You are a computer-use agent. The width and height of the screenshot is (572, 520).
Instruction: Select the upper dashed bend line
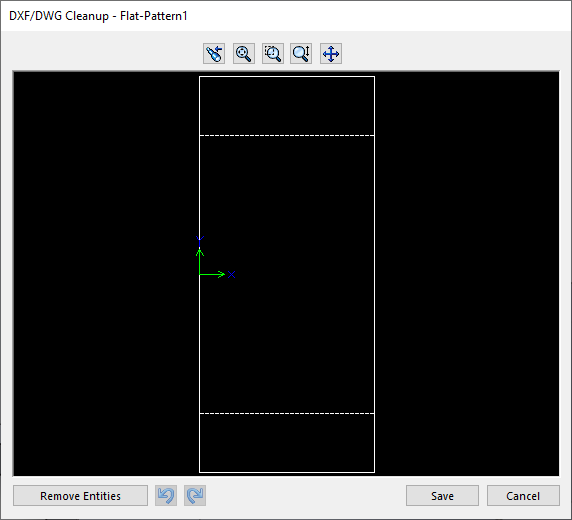click(x=287, y=135)
